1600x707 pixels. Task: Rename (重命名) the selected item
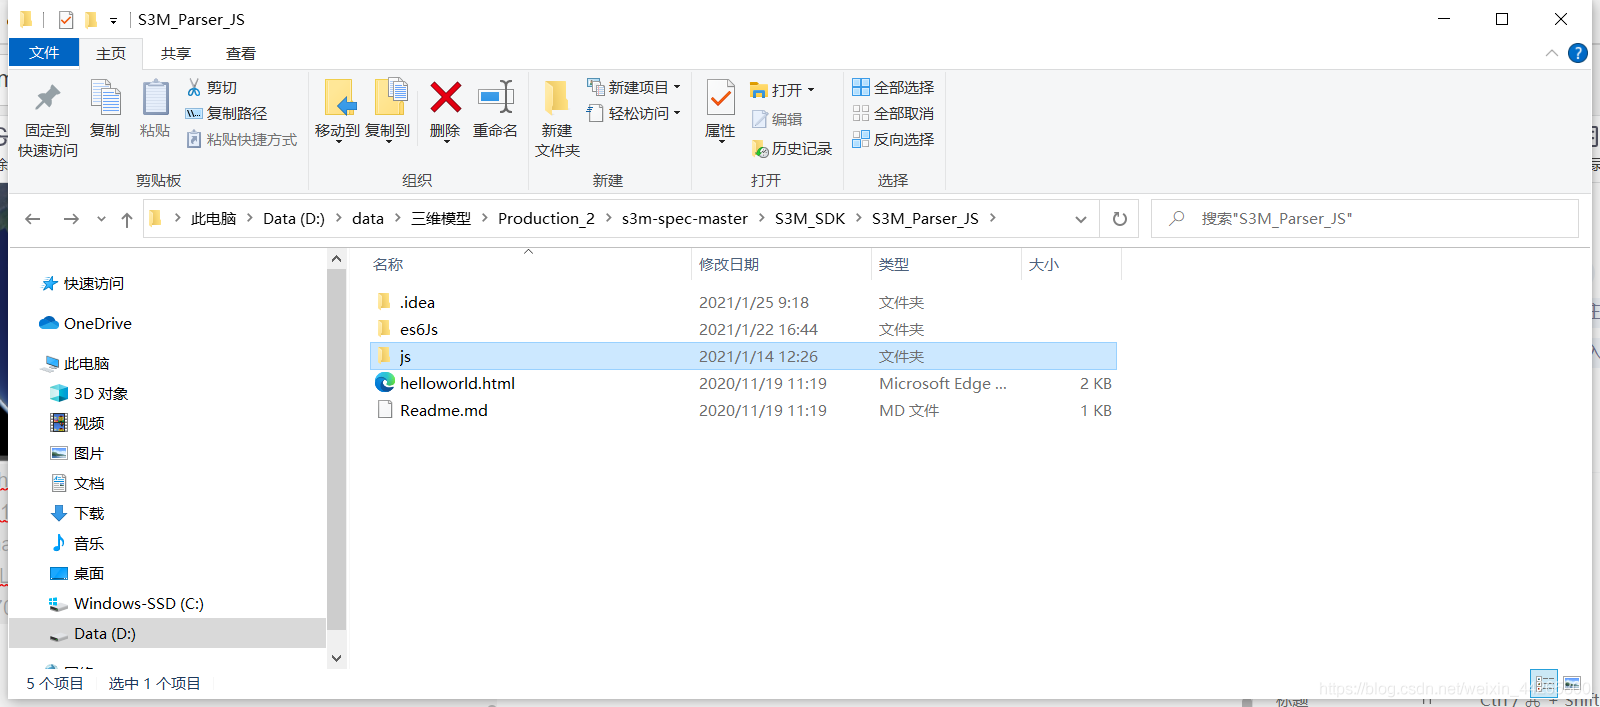click(495, 110)
